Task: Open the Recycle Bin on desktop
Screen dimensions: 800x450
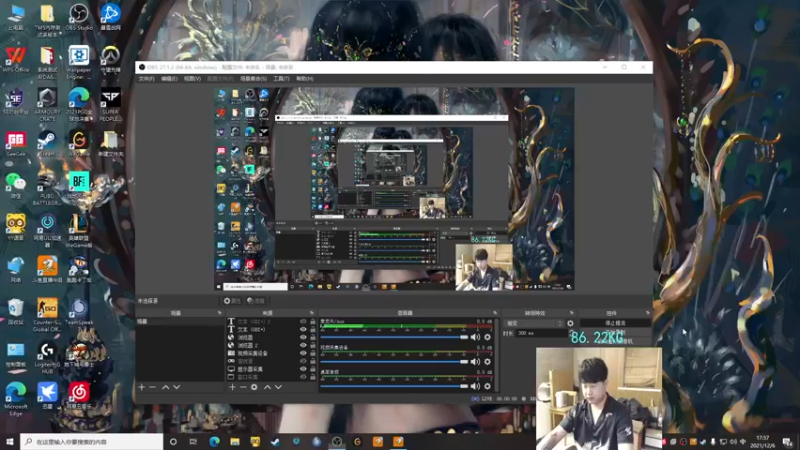Action: point(16,312)
